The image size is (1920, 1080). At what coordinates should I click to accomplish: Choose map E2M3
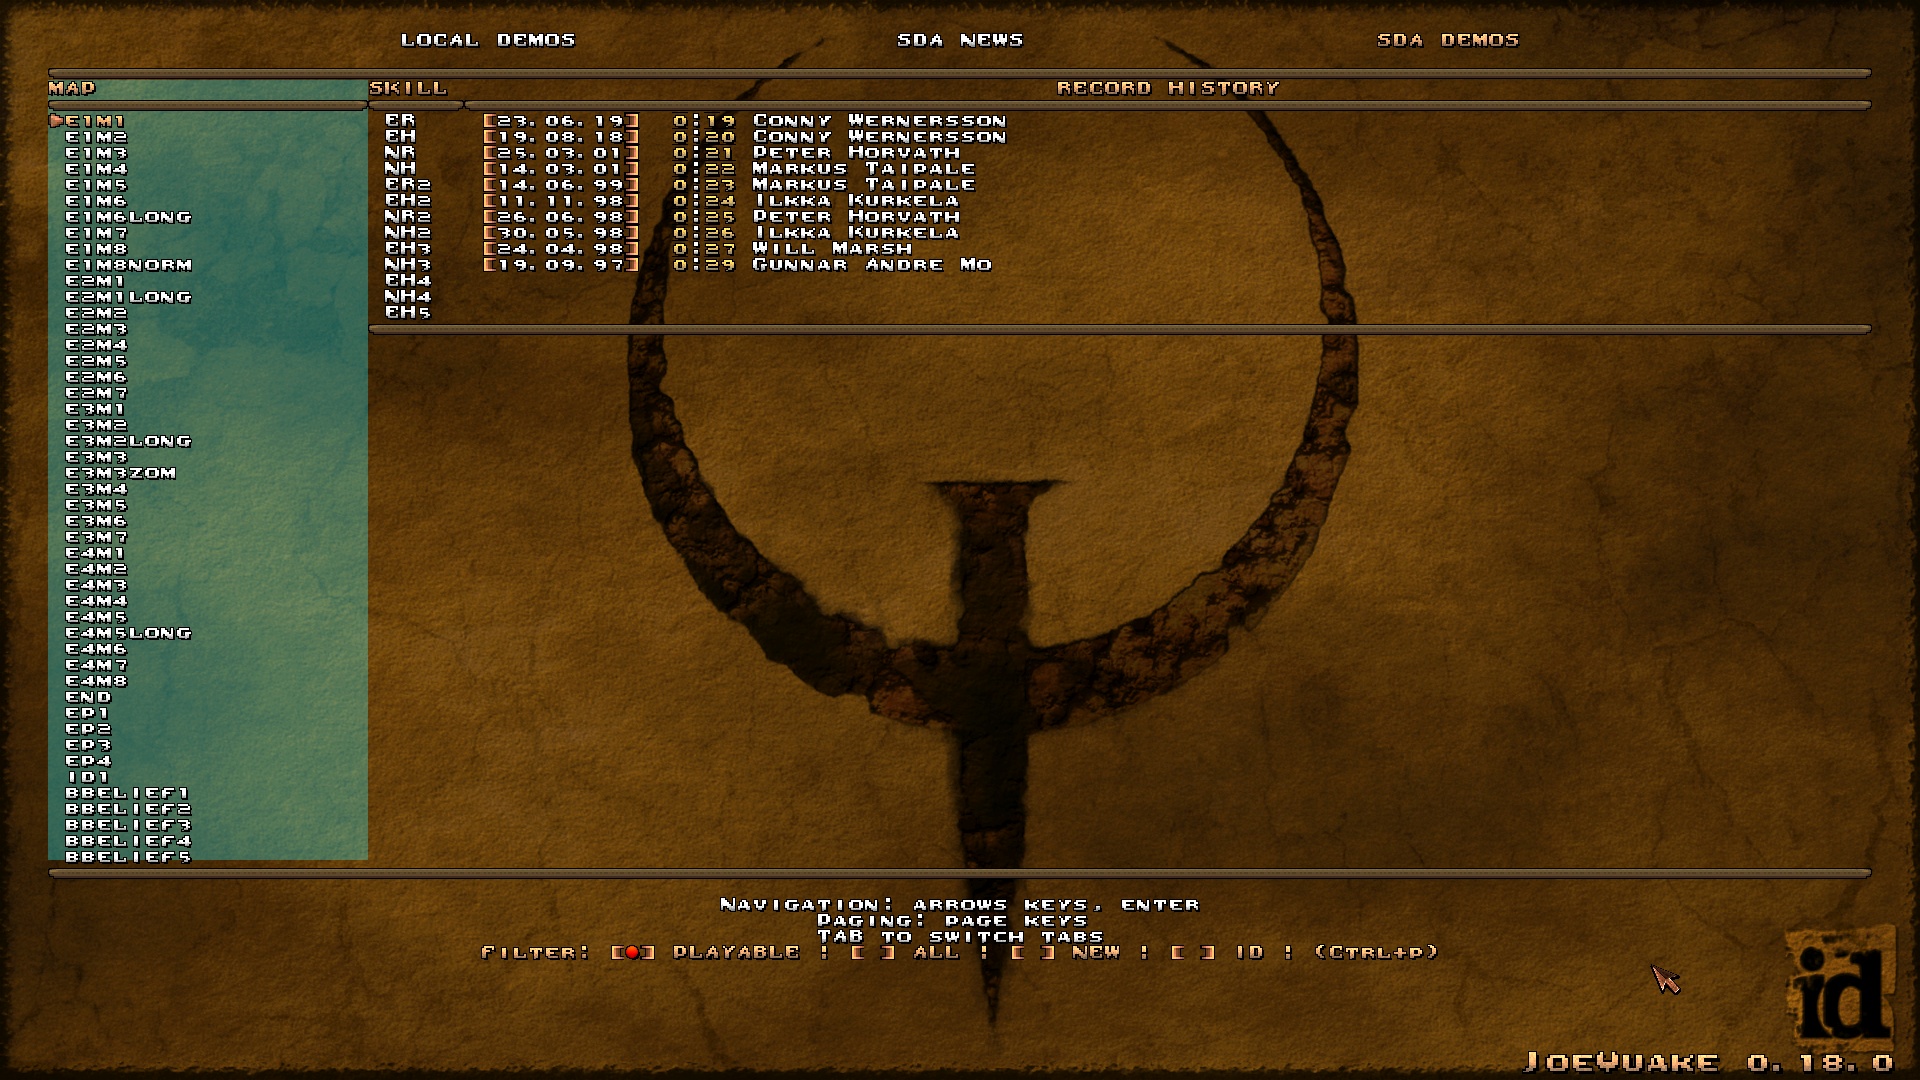pos(96,329)
